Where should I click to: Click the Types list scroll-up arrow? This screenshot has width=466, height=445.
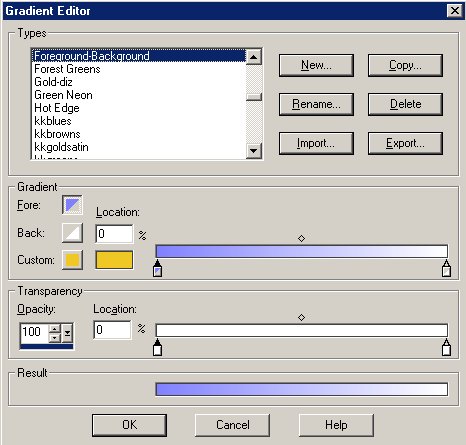point(254,57)
